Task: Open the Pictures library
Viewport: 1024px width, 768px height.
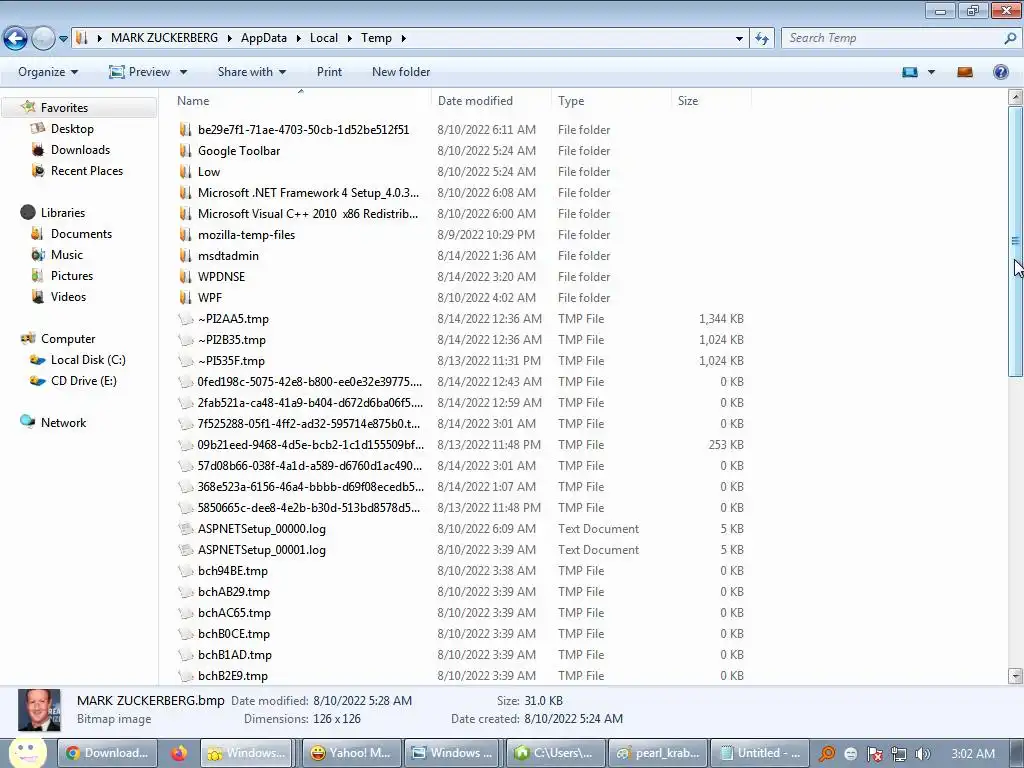Action: [72, 276]
